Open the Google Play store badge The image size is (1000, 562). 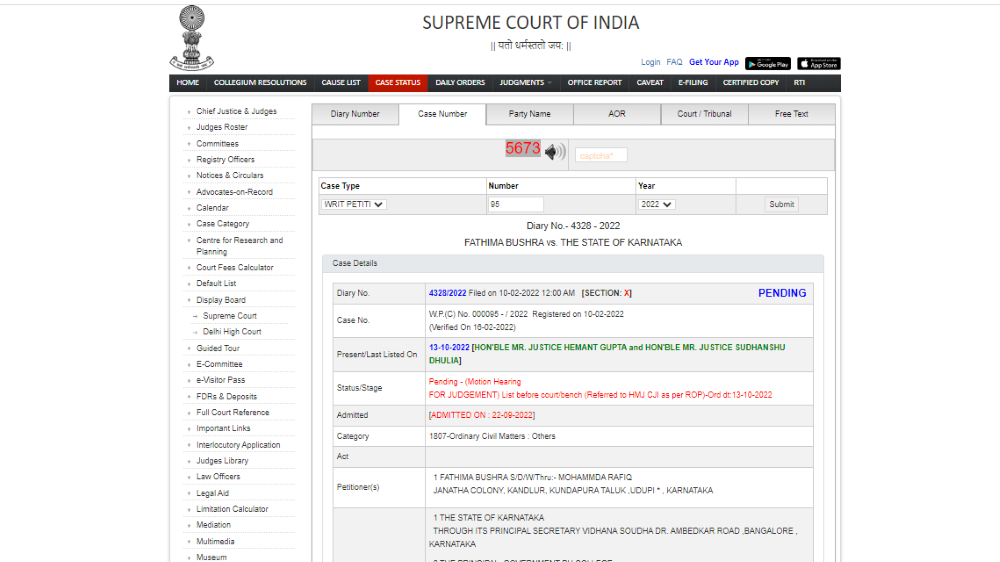(x=768, y=63)
